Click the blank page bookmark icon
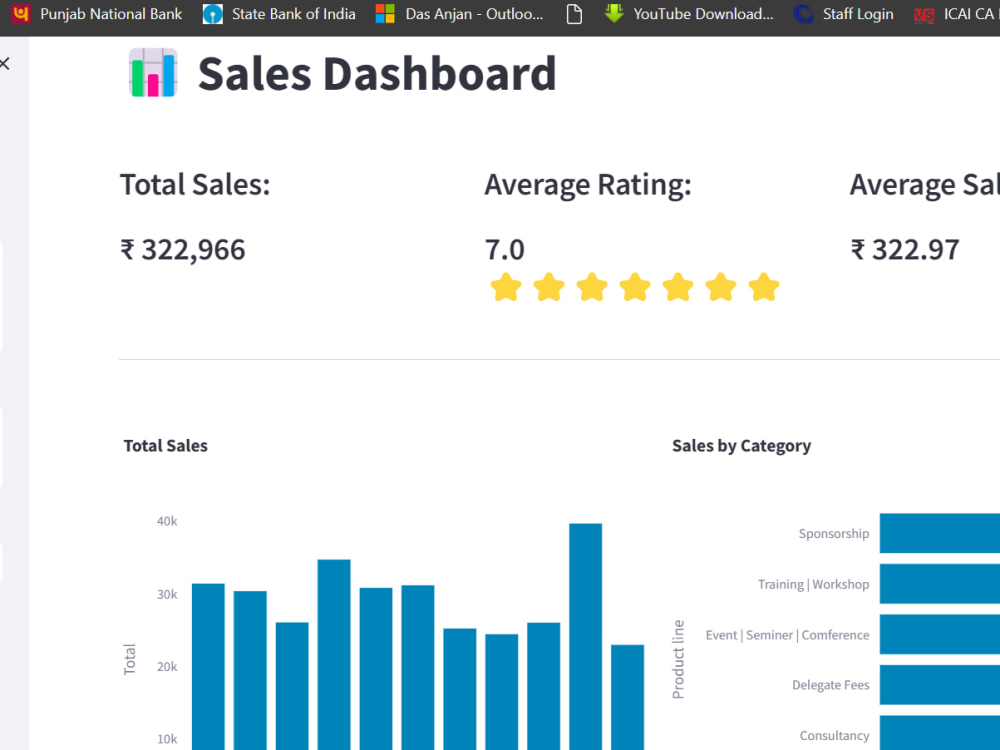Viewport: 1000px width, 750px height. pyautogui.click(x=574, y=14)
